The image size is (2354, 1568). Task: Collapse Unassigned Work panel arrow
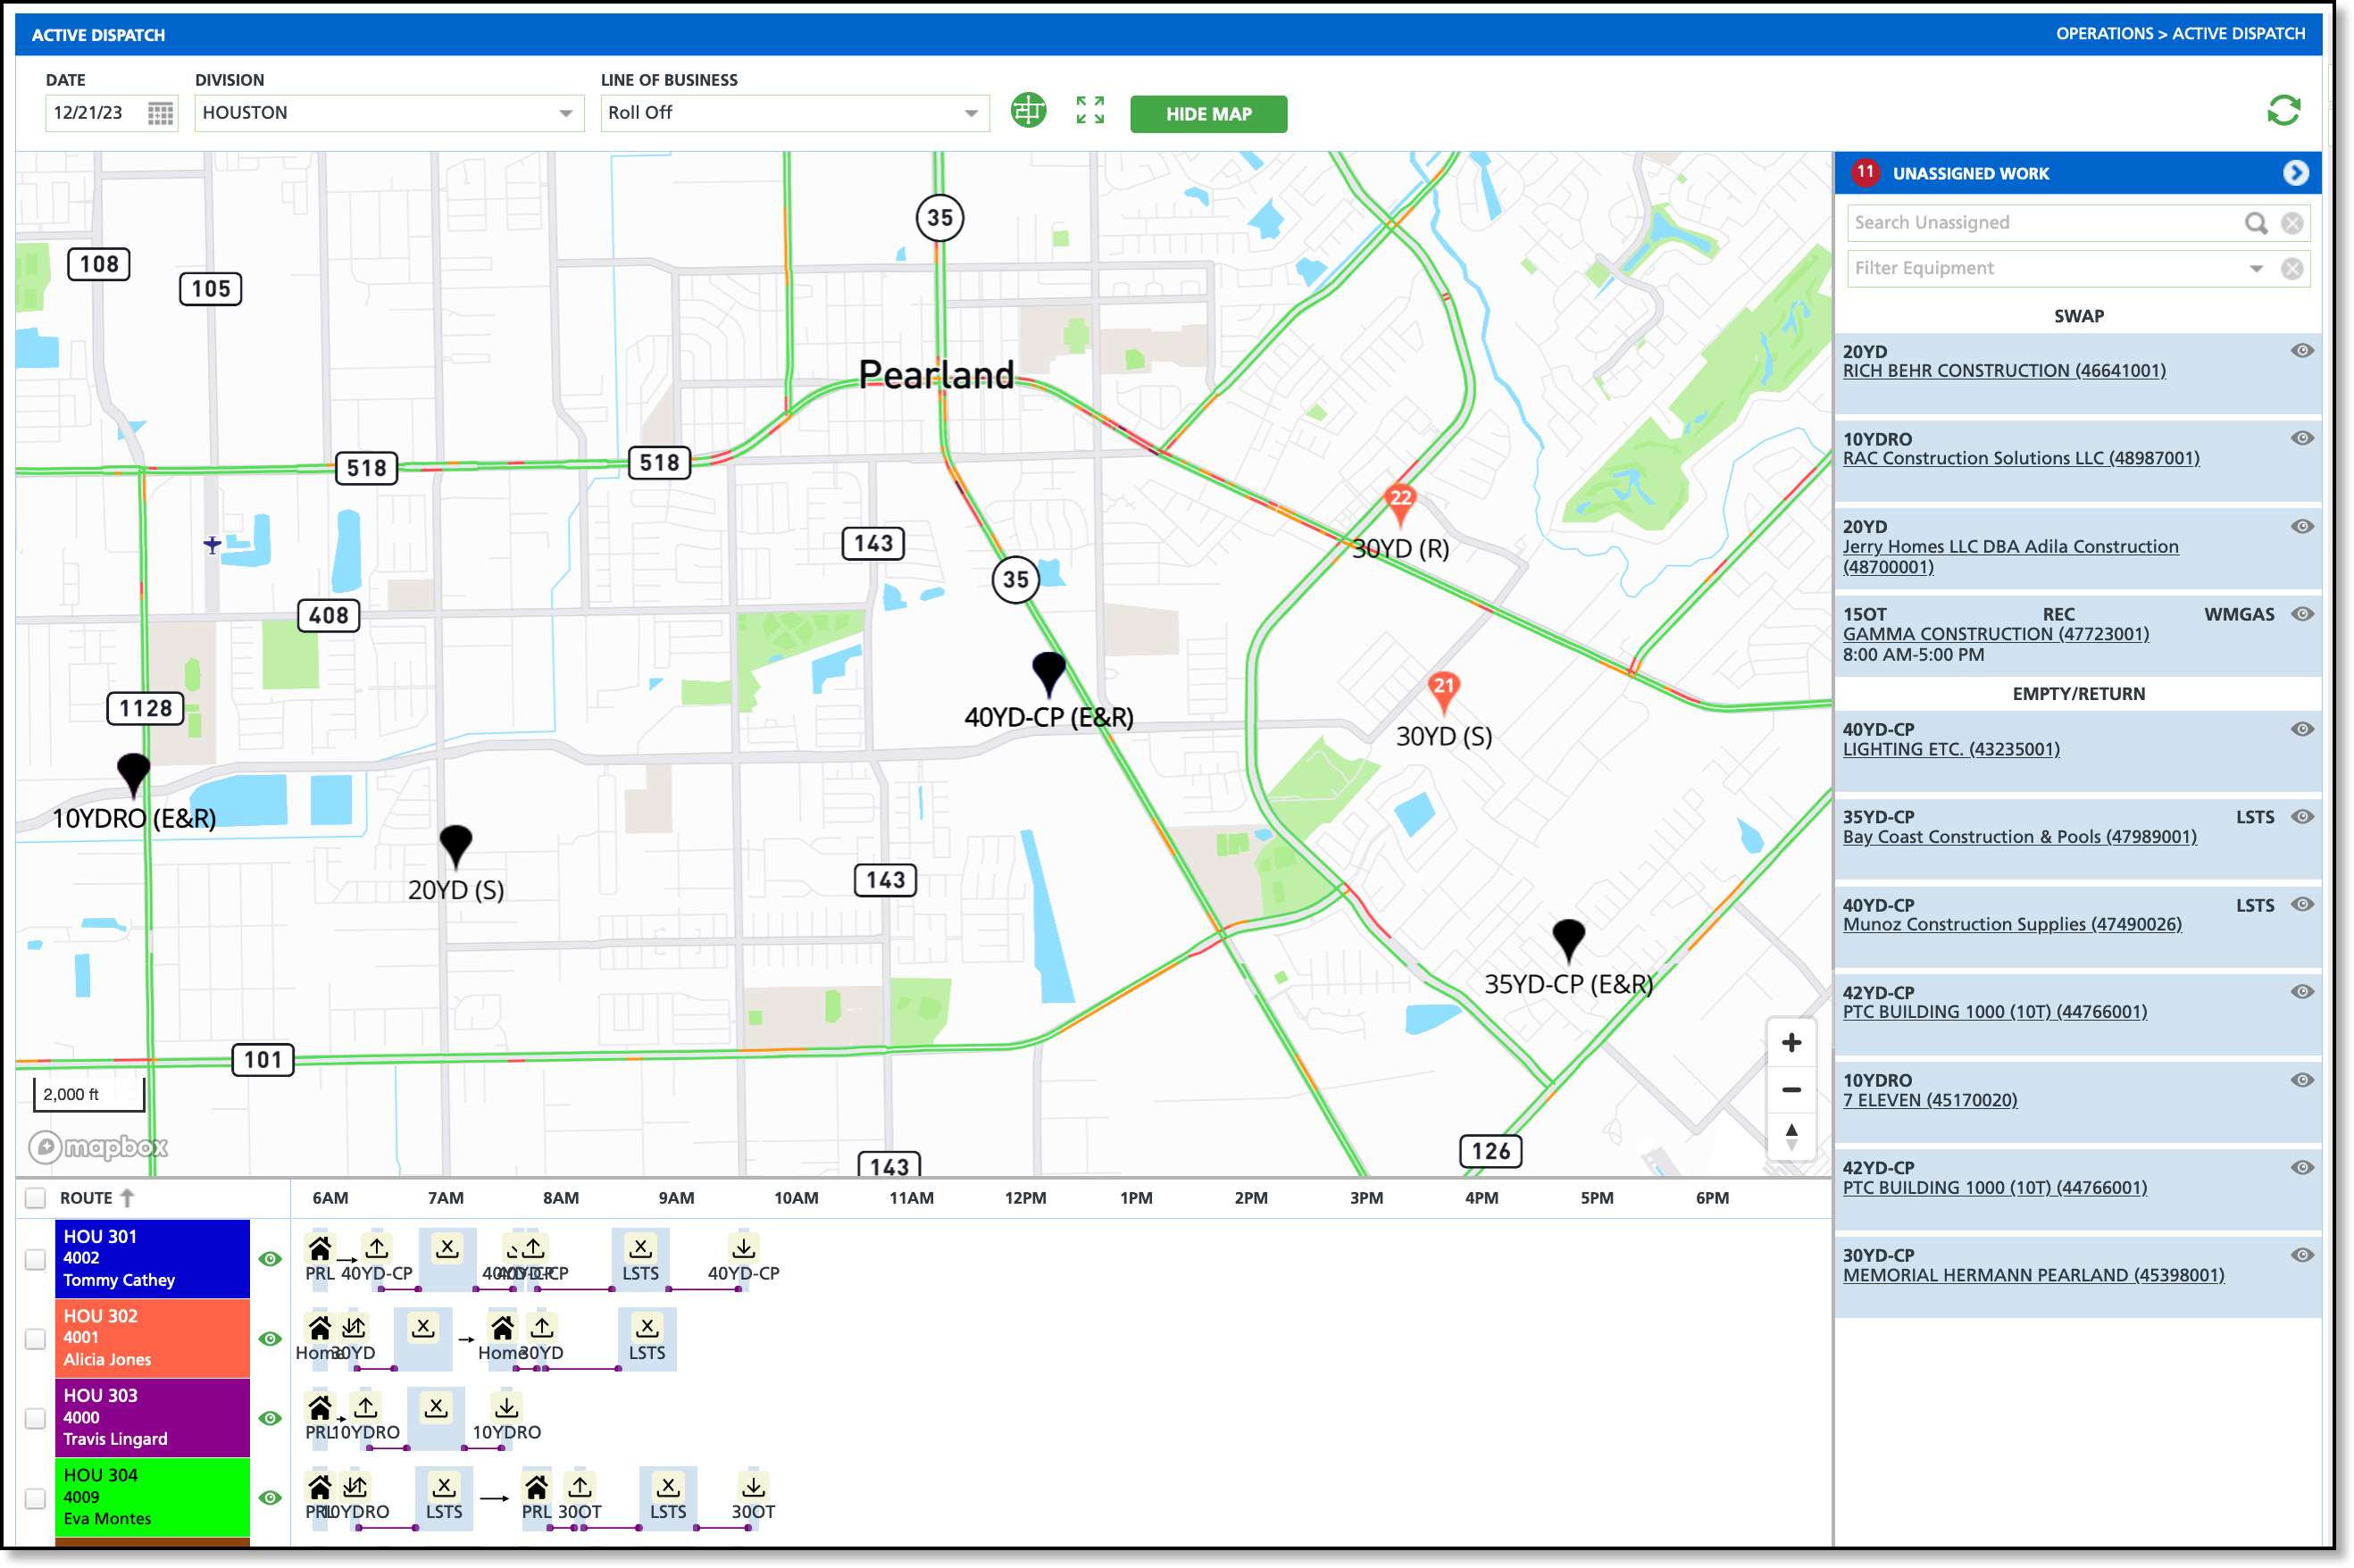pos(2296,173)
